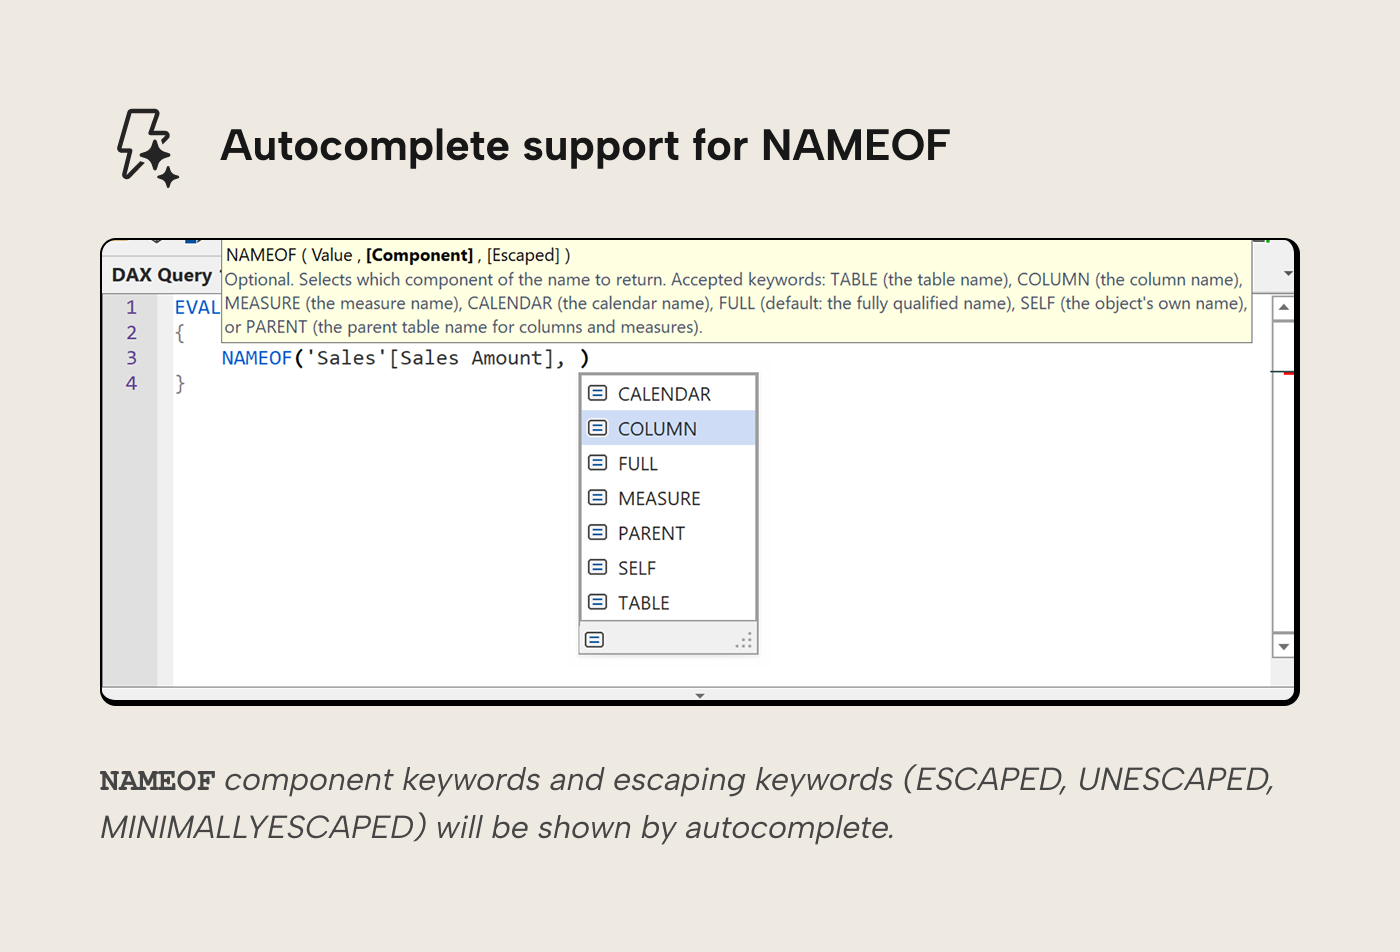
Task: Click the keyword icon beside CALENDAR
Action: (598, 393)
